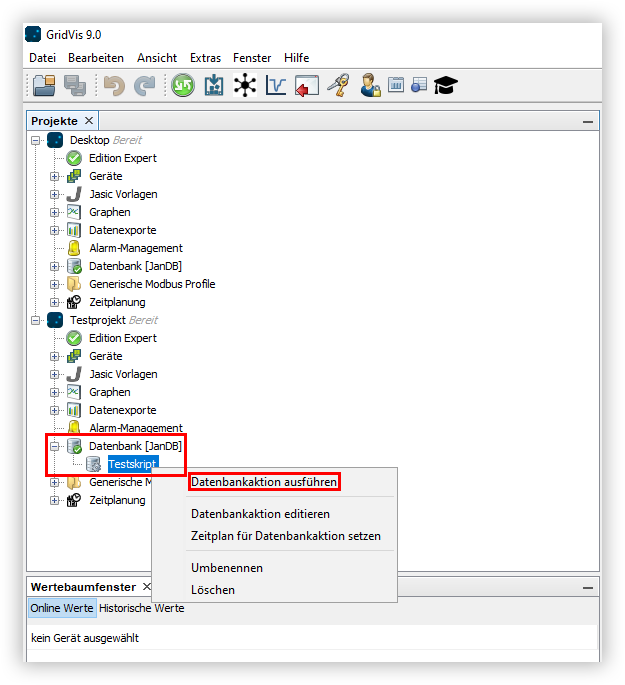Minimize the Projekte panel
The image size is (625, 685).
pos(587,122)
